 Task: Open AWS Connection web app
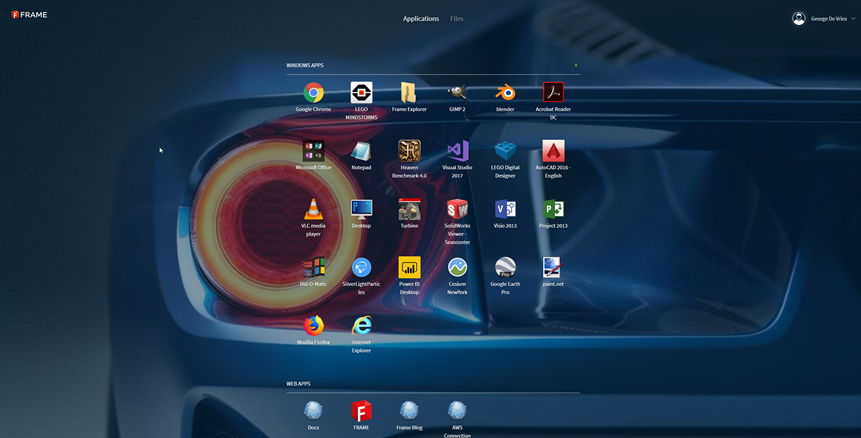pyautogui.click(x=457, y=411)
